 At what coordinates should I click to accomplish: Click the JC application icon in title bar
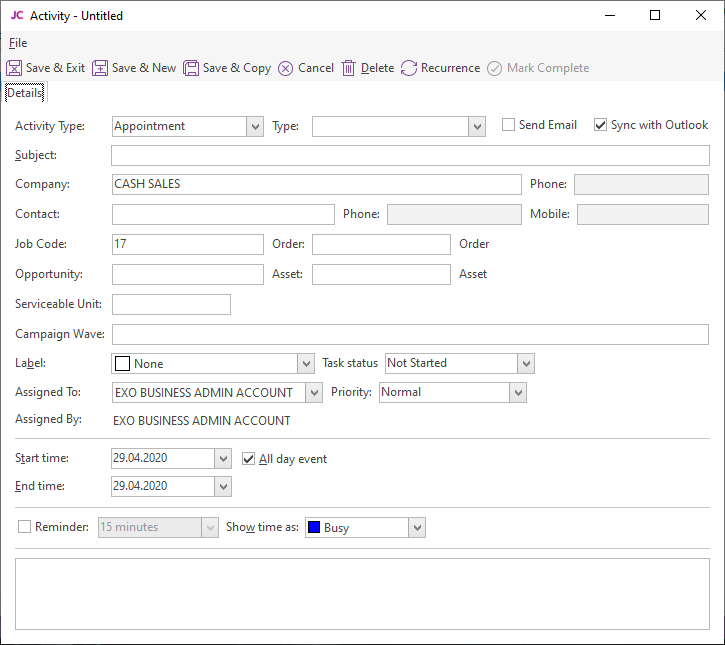[x=17, y=16]
